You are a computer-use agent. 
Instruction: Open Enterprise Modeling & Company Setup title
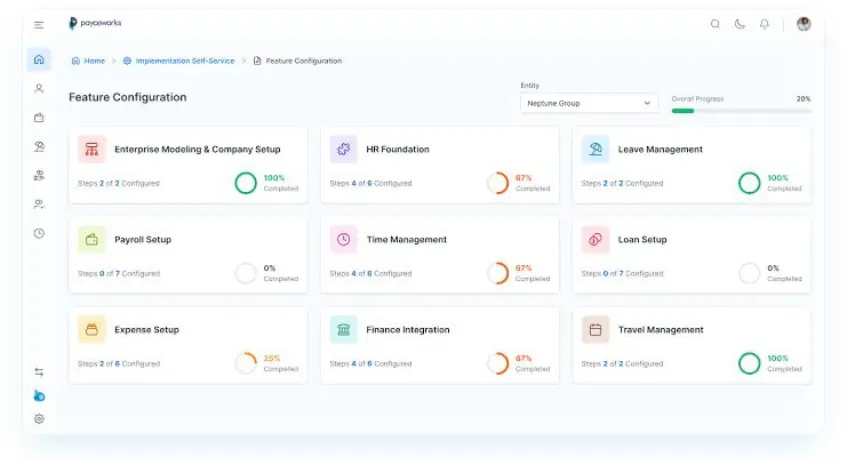click(197, 149)
